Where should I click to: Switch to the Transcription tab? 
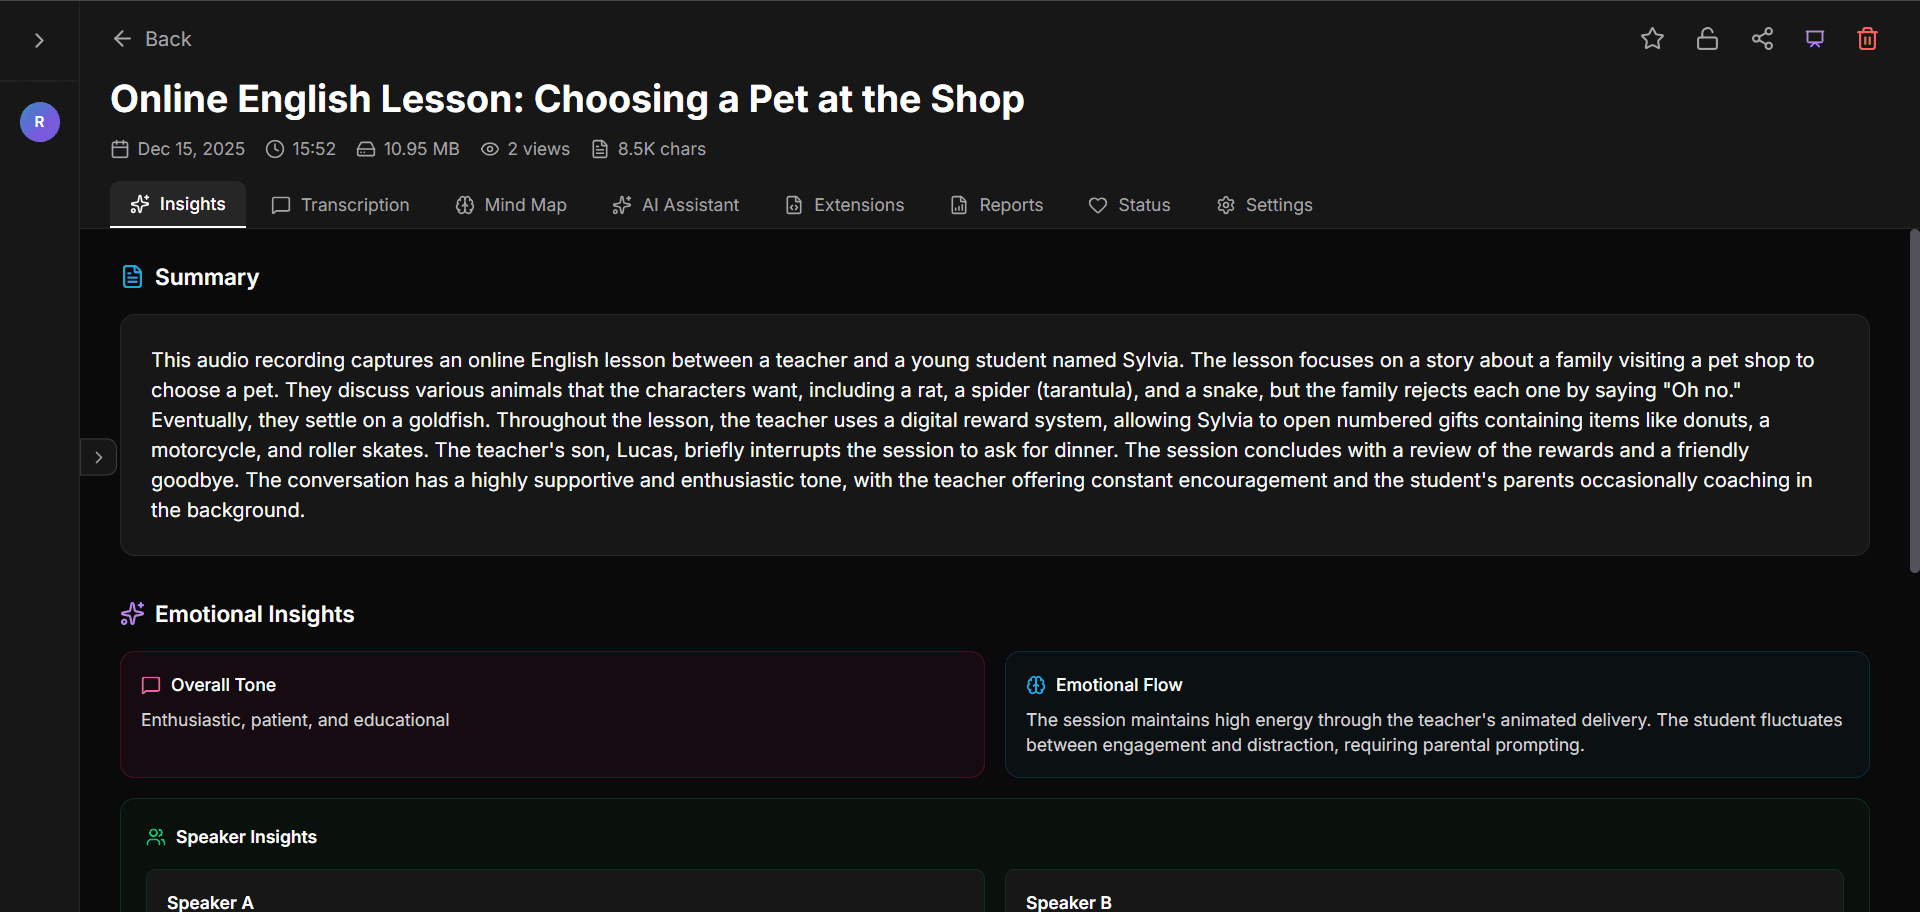click(341, 205)
